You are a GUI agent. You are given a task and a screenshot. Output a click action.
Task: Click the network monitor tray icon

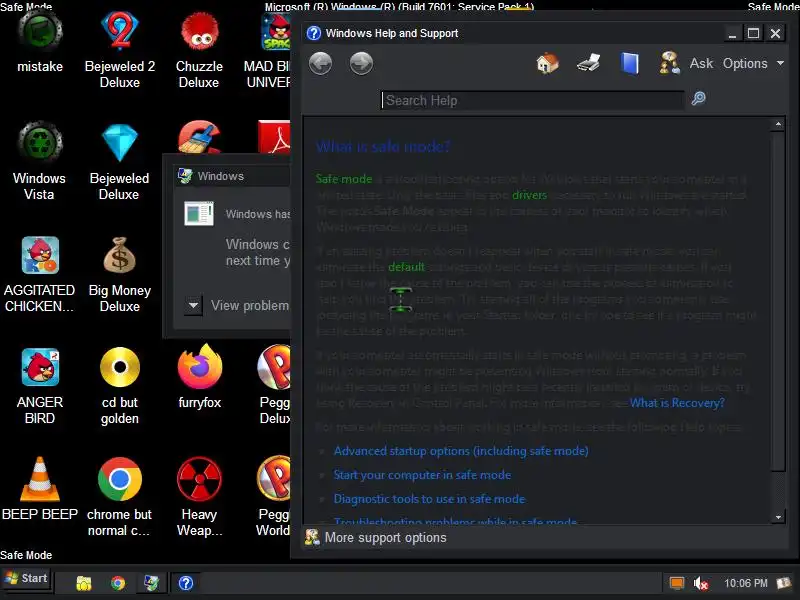[677, 583]
